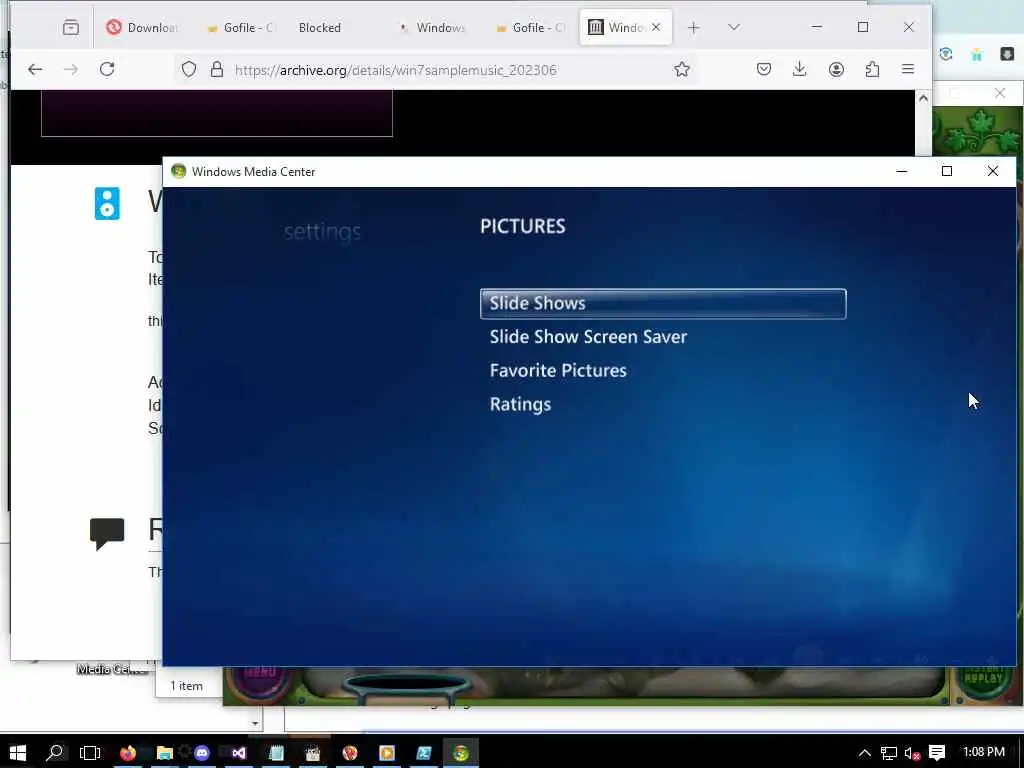Minimize the Windows Media Center window

(x=902, y=171)
